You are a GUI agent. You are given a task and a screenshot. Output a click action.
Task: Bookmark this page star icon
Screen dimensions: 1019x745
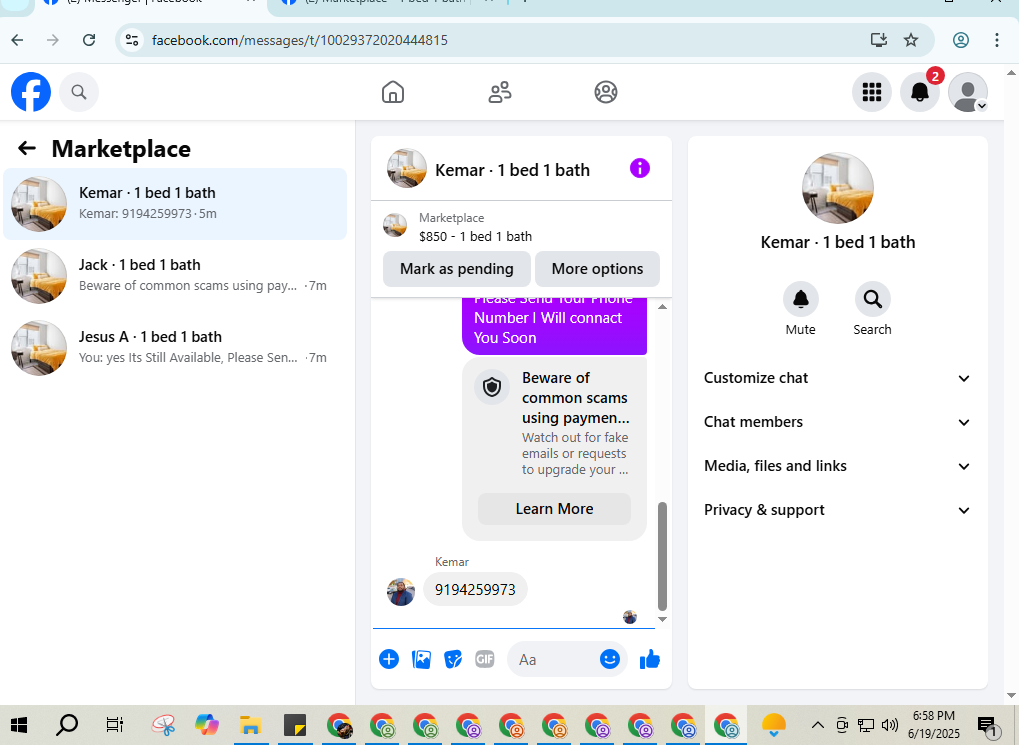point(911,40)
